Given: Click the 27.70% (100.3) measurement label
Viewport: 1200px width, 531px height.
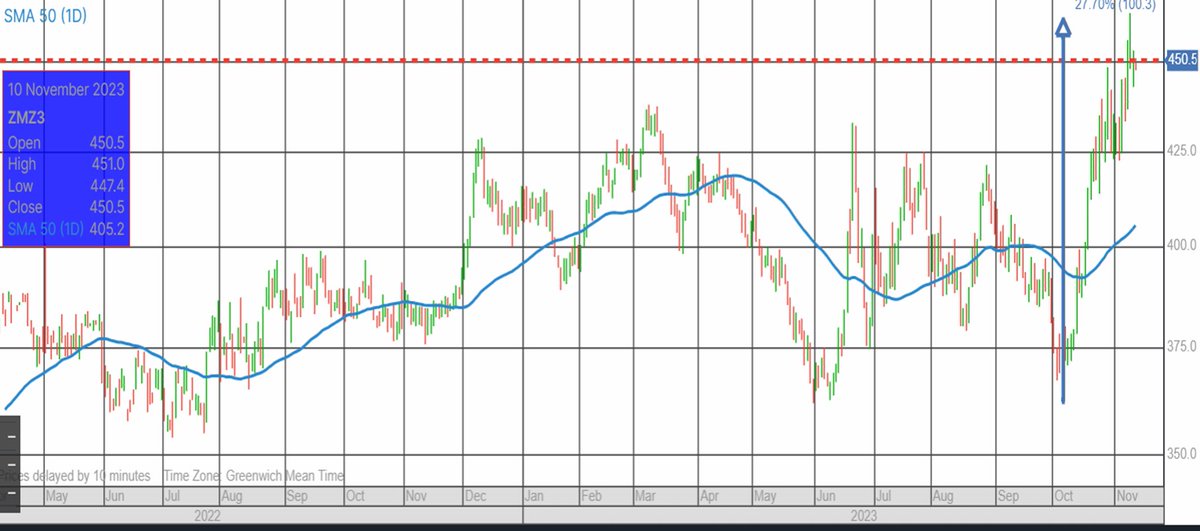Looking at the screenshot, I should [x=1116, y=5].
